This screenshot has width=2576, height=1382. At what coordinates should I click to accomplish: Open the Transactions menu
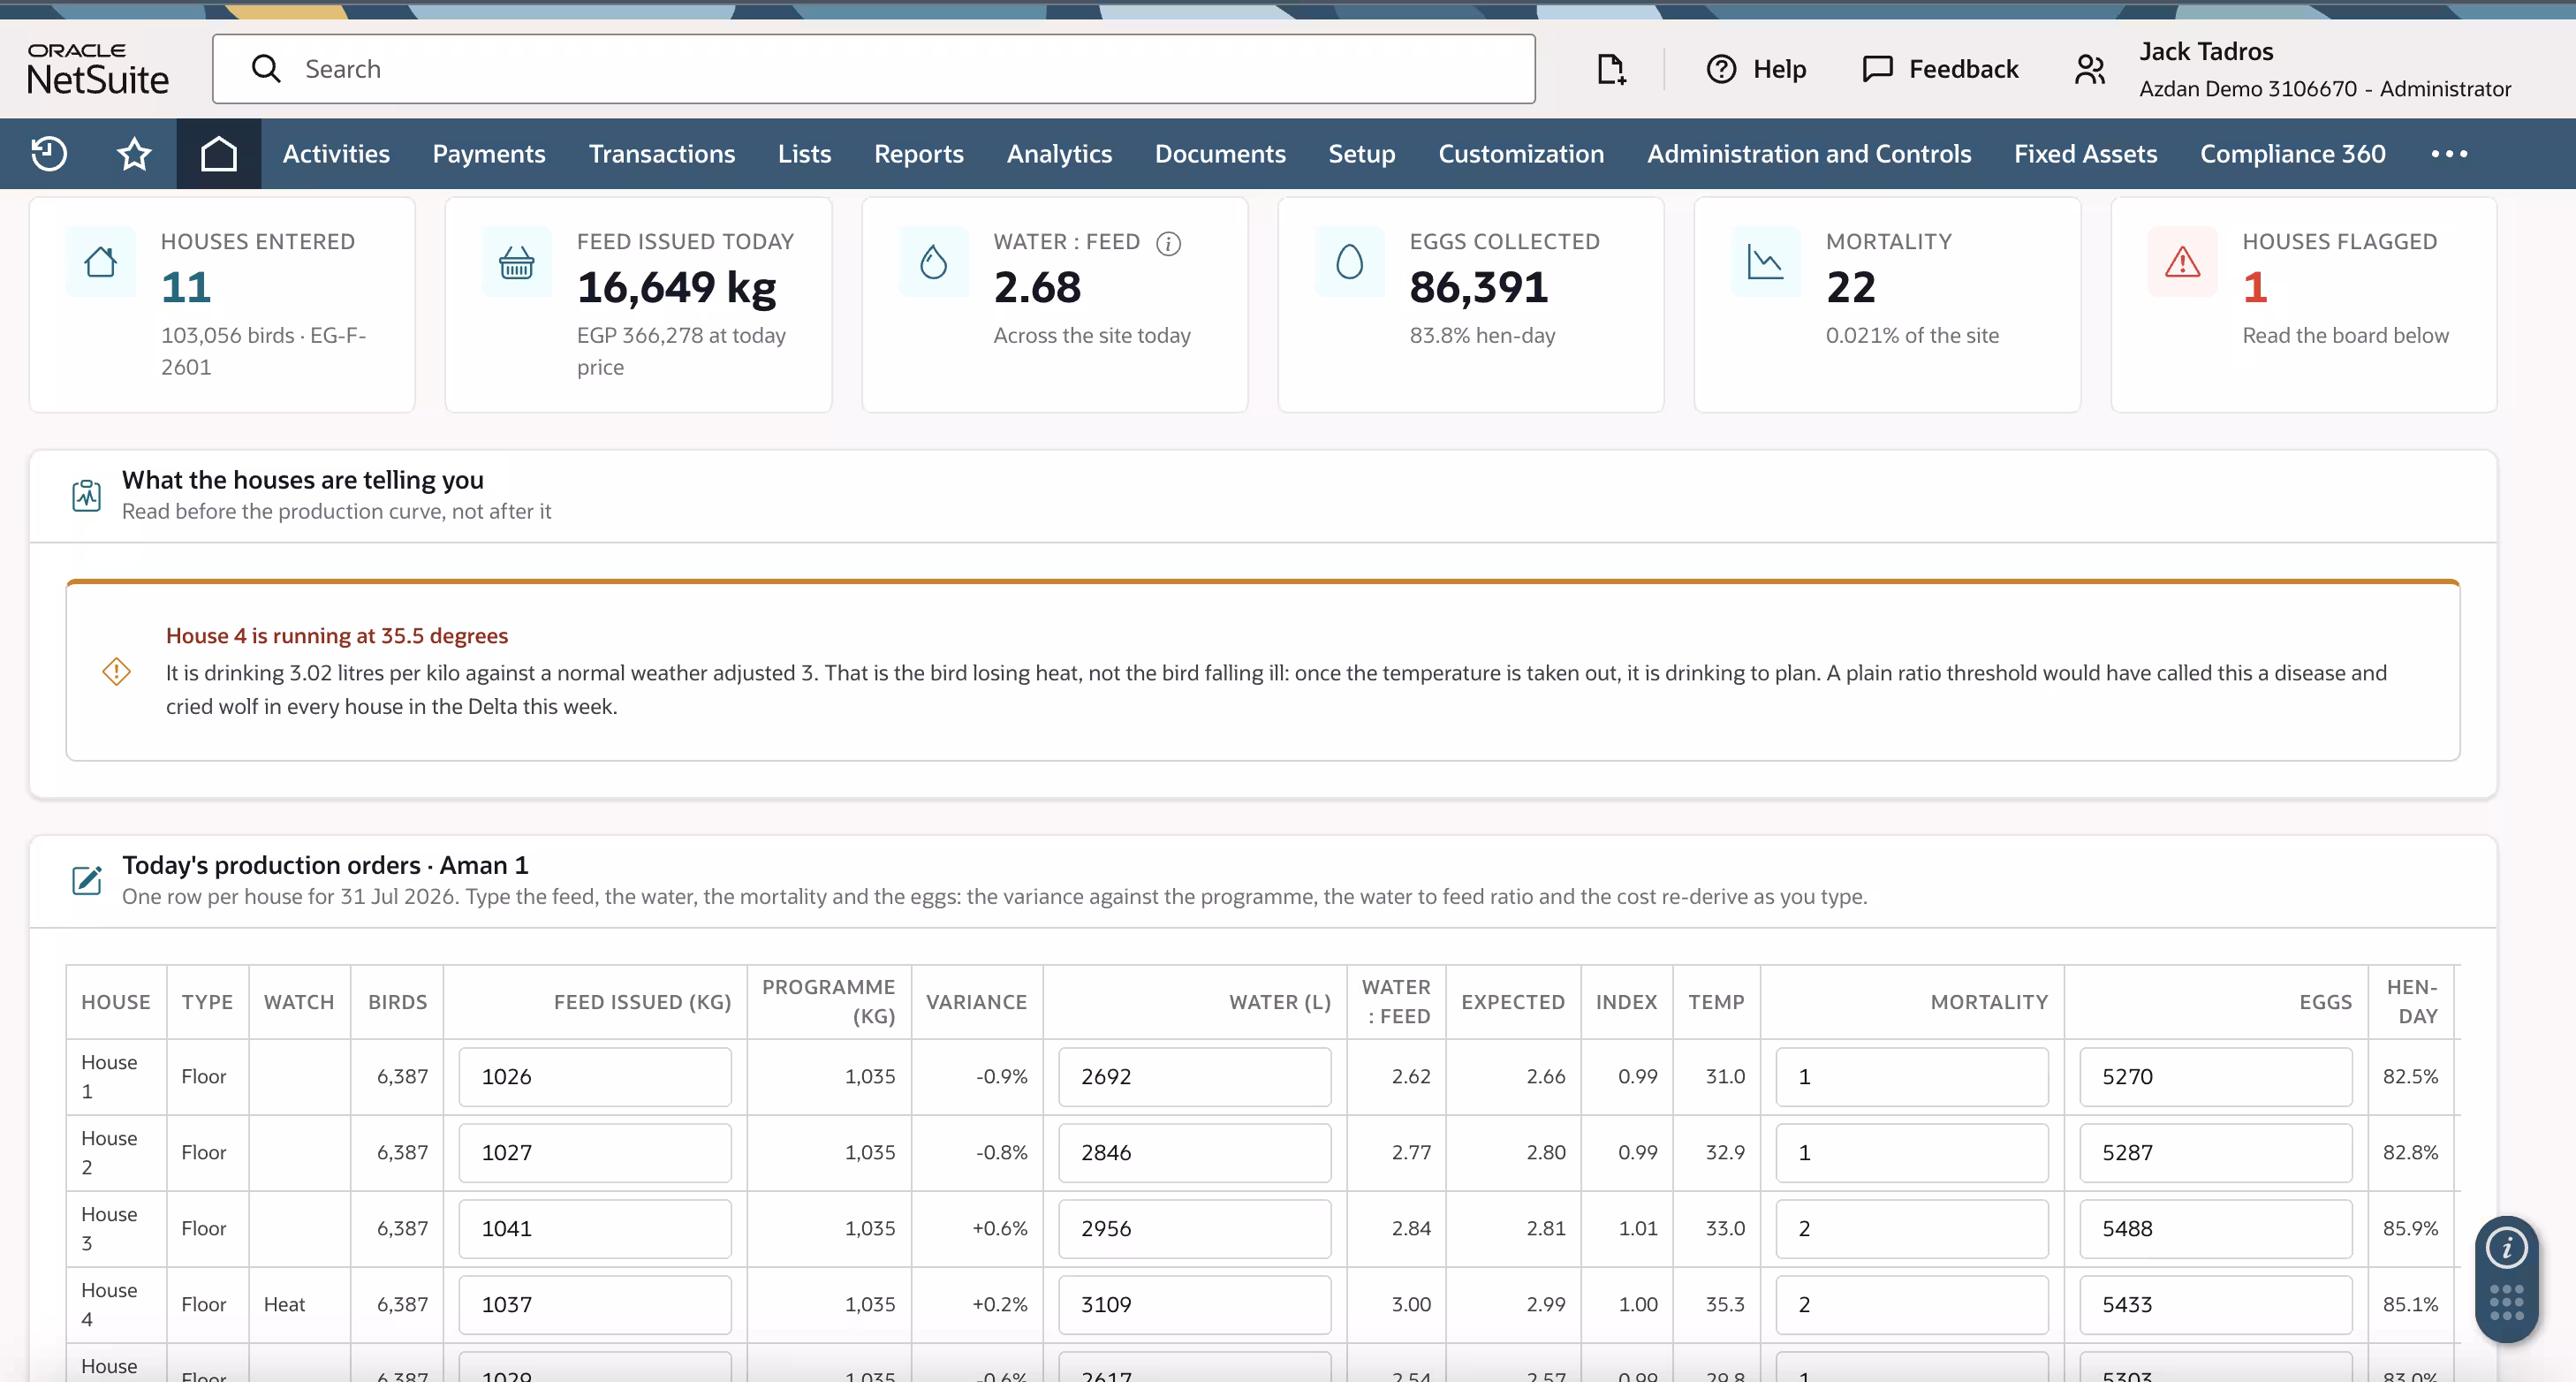(662, 153)
